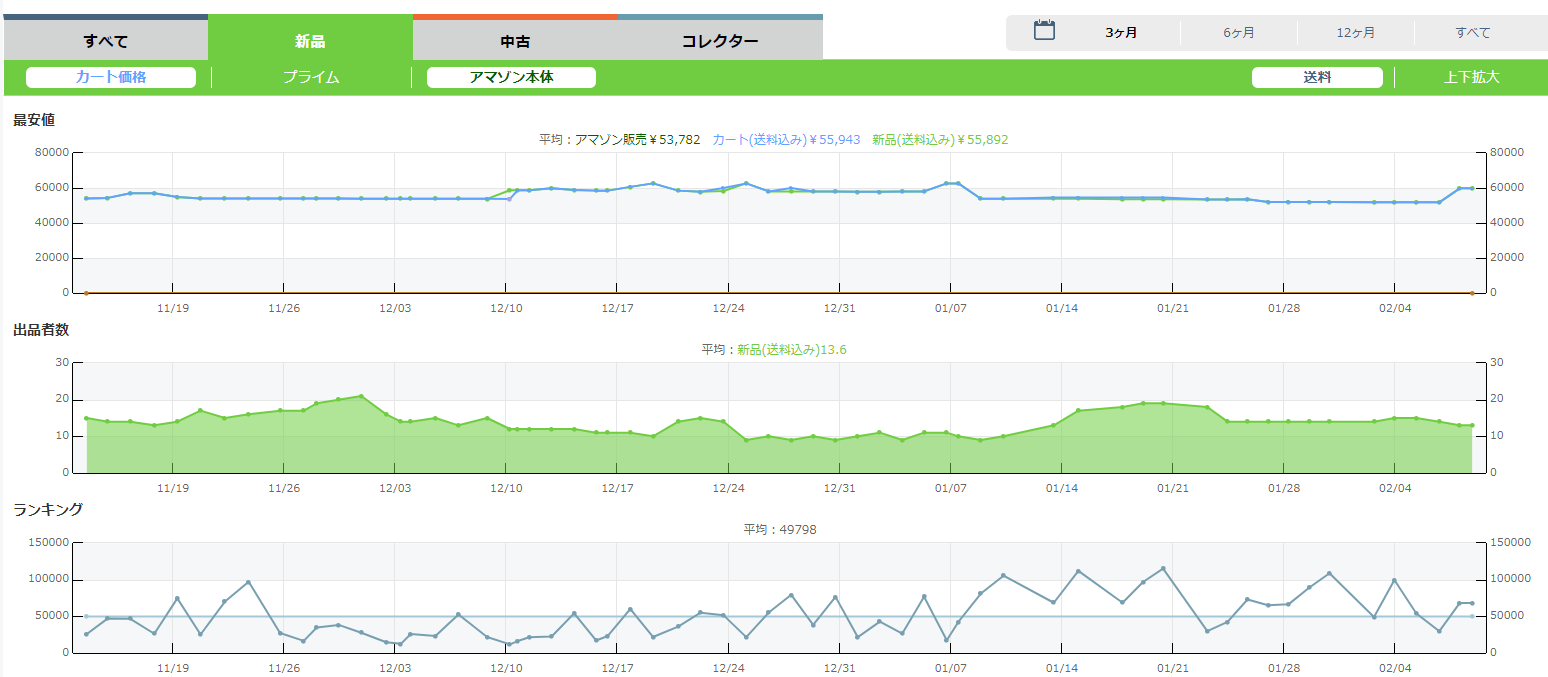Select the 新品 tab

point(310,41)
